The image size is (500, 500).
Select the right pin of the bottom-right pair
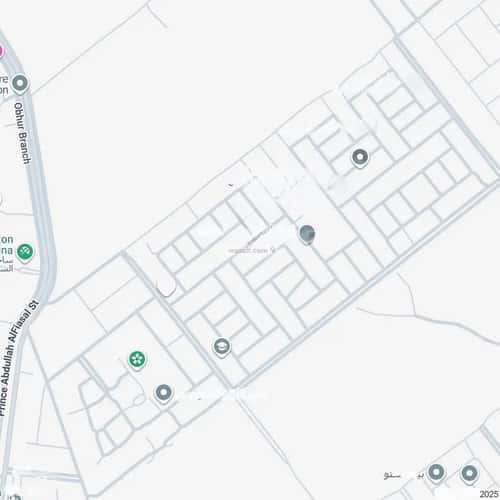[x=469, y=474]
